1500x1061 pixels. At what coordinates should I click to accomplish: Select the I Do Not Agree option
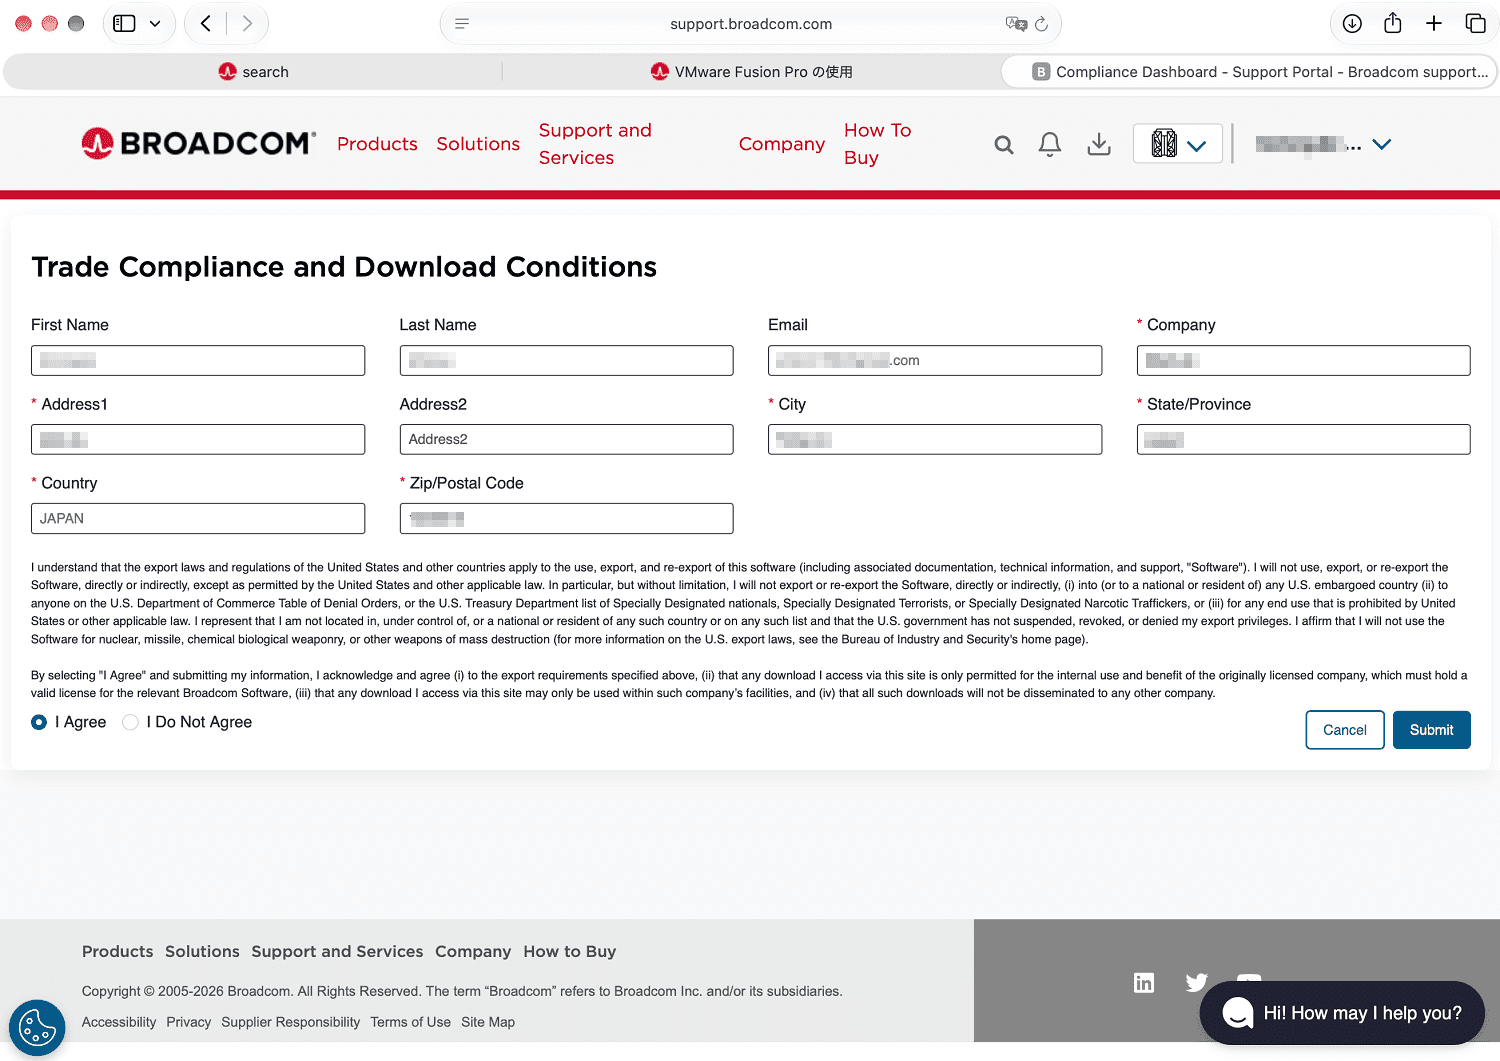(x=130, y=722)
